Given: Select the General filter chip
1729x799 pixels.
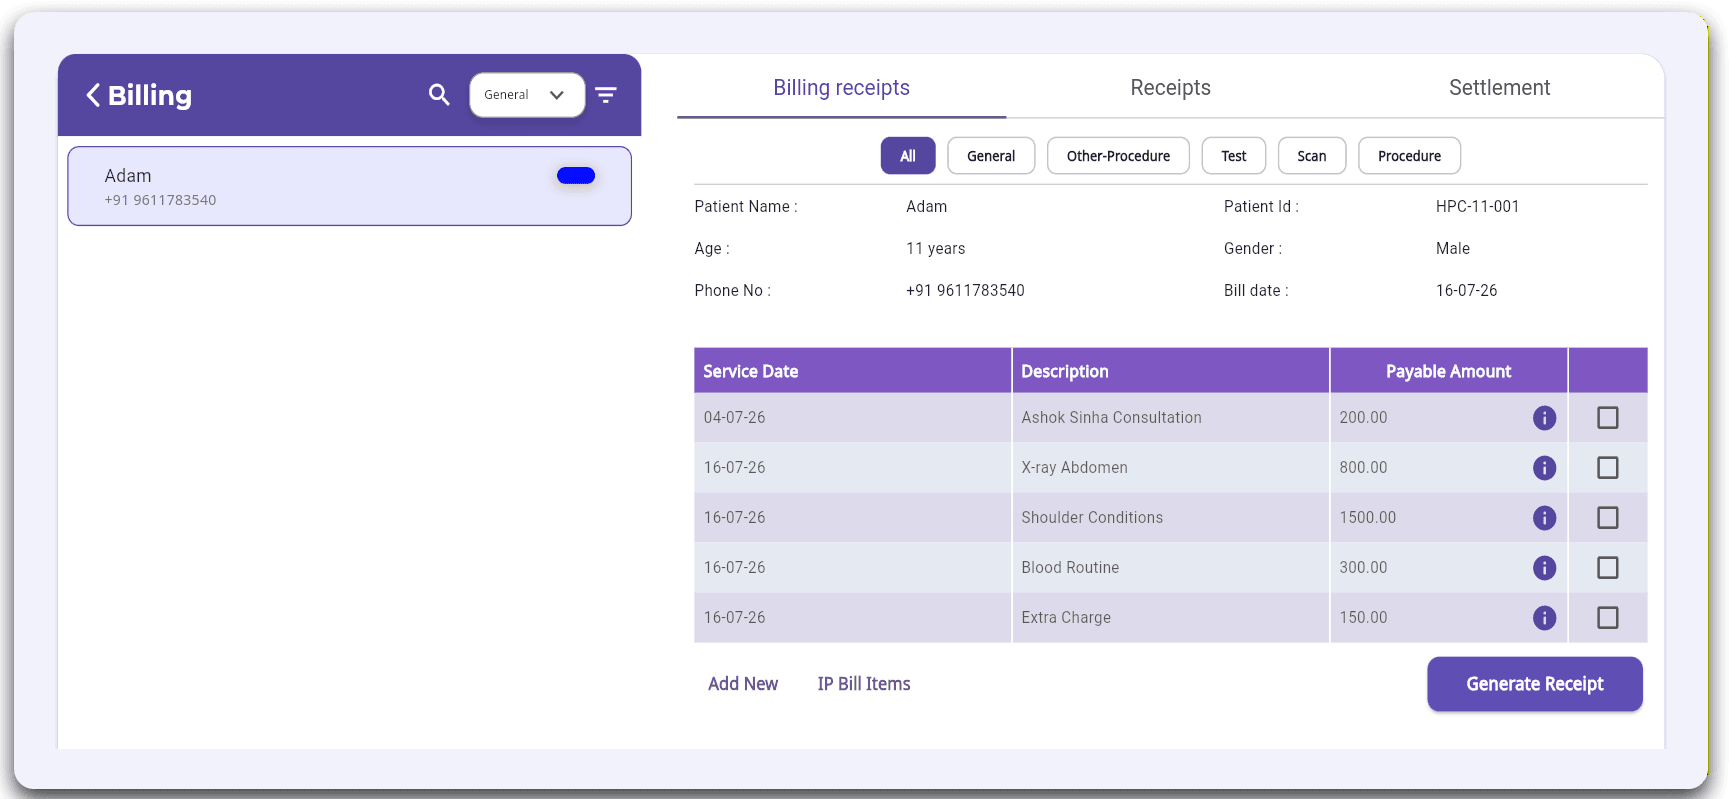Looking at the screenshot, I should pos(991,156).
